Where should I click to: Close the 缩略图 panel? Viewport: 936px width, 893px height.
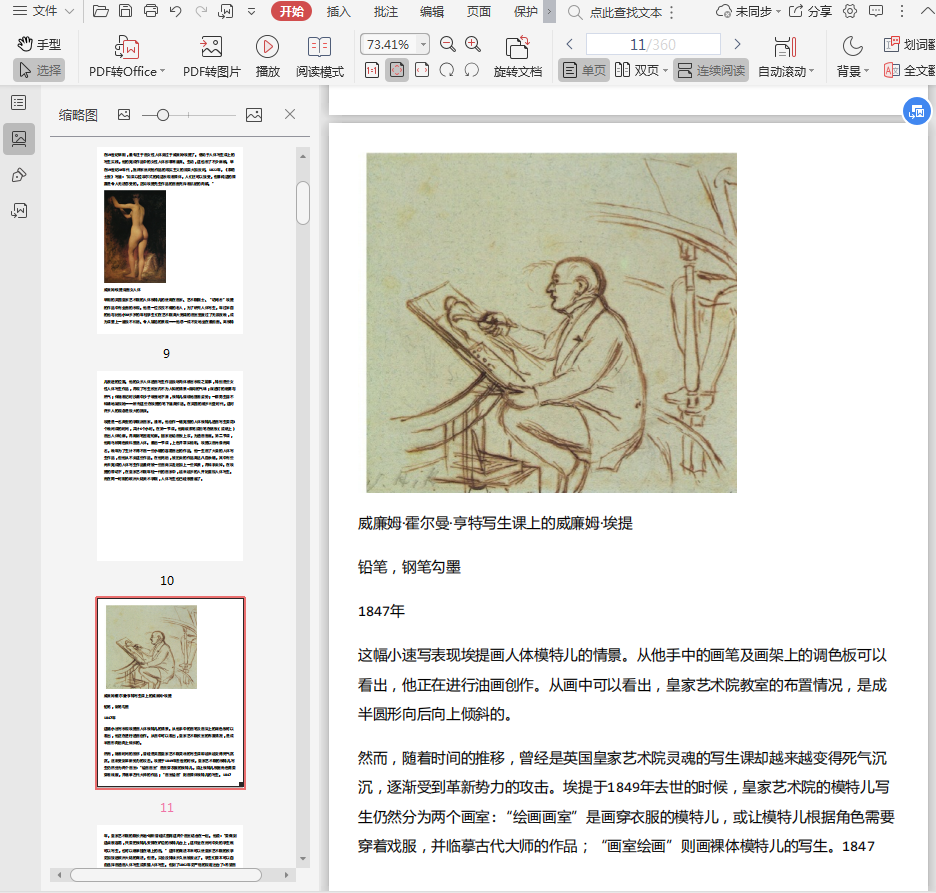point(290,114)
